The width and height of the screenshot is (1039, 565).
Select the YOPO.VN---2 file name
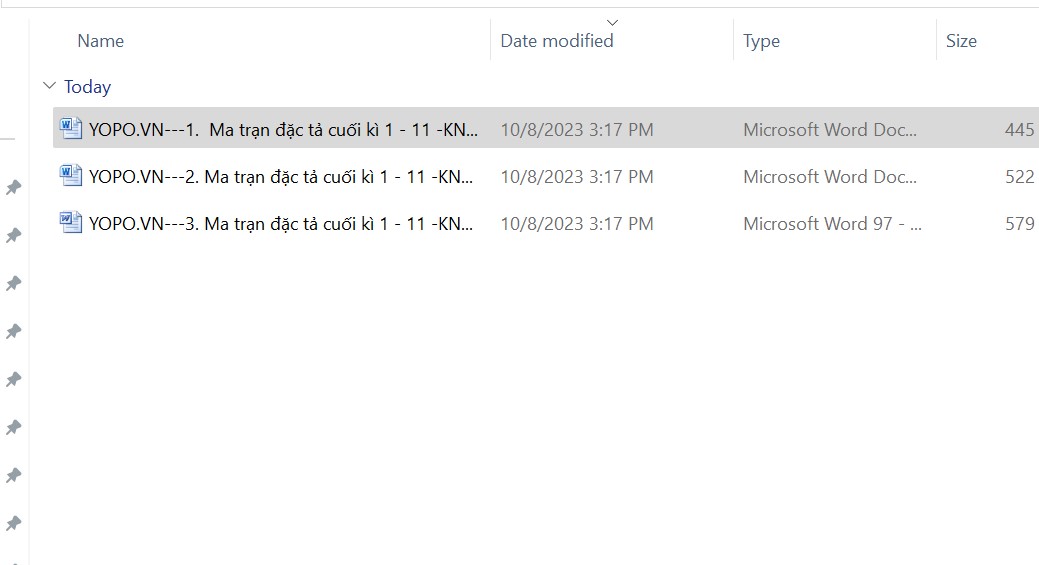pos(283,177)
